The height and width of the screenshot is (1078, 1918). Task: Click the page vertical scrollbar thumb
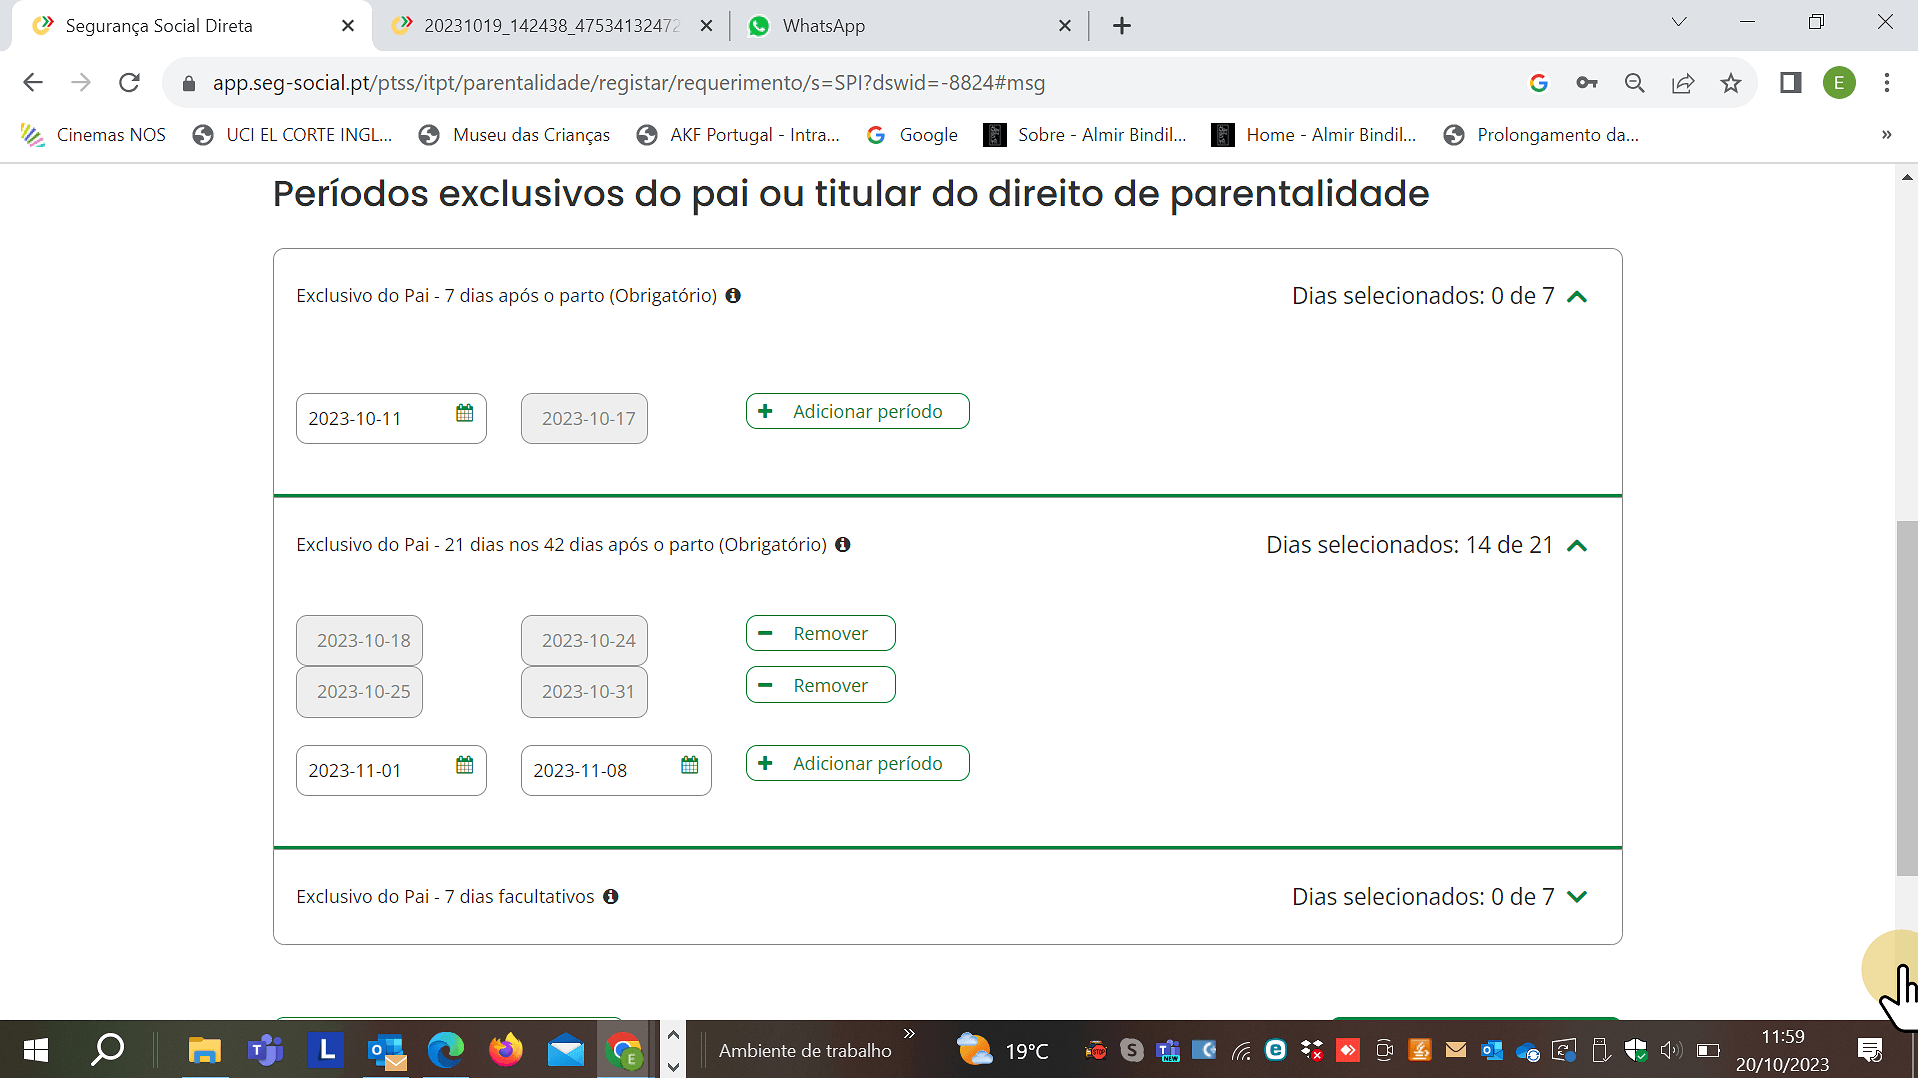point(1906,700)
